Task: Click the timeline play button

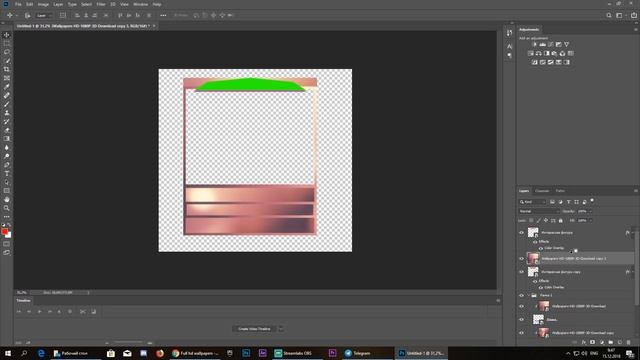Action: tap(40, 311)
